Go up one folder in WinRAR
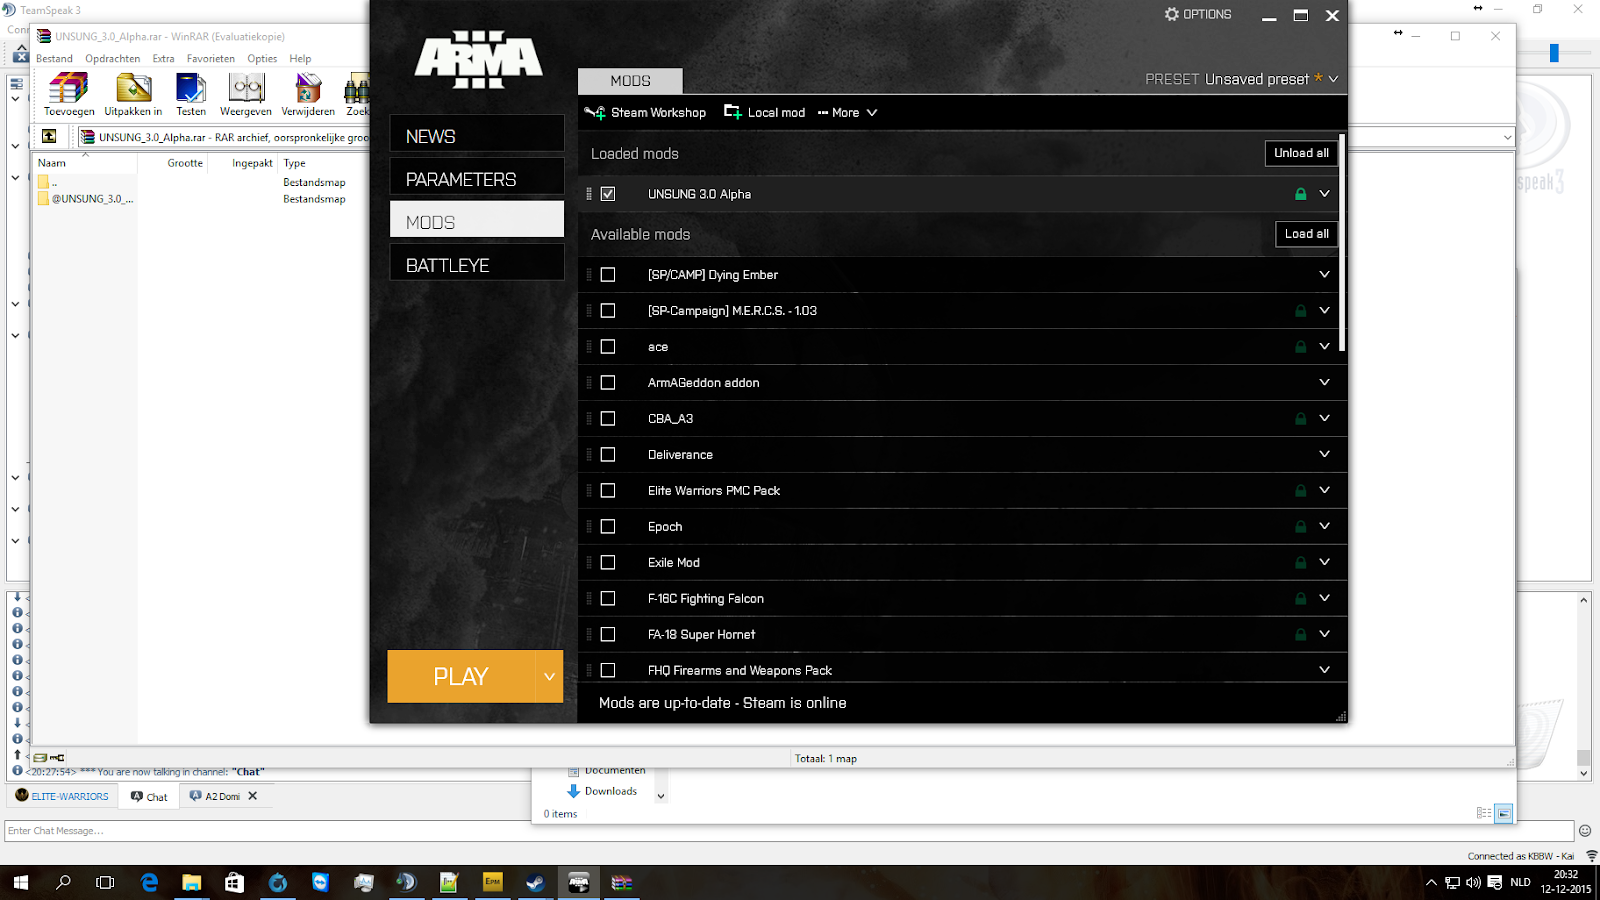The image size is (1600, 900). point(49,136)
